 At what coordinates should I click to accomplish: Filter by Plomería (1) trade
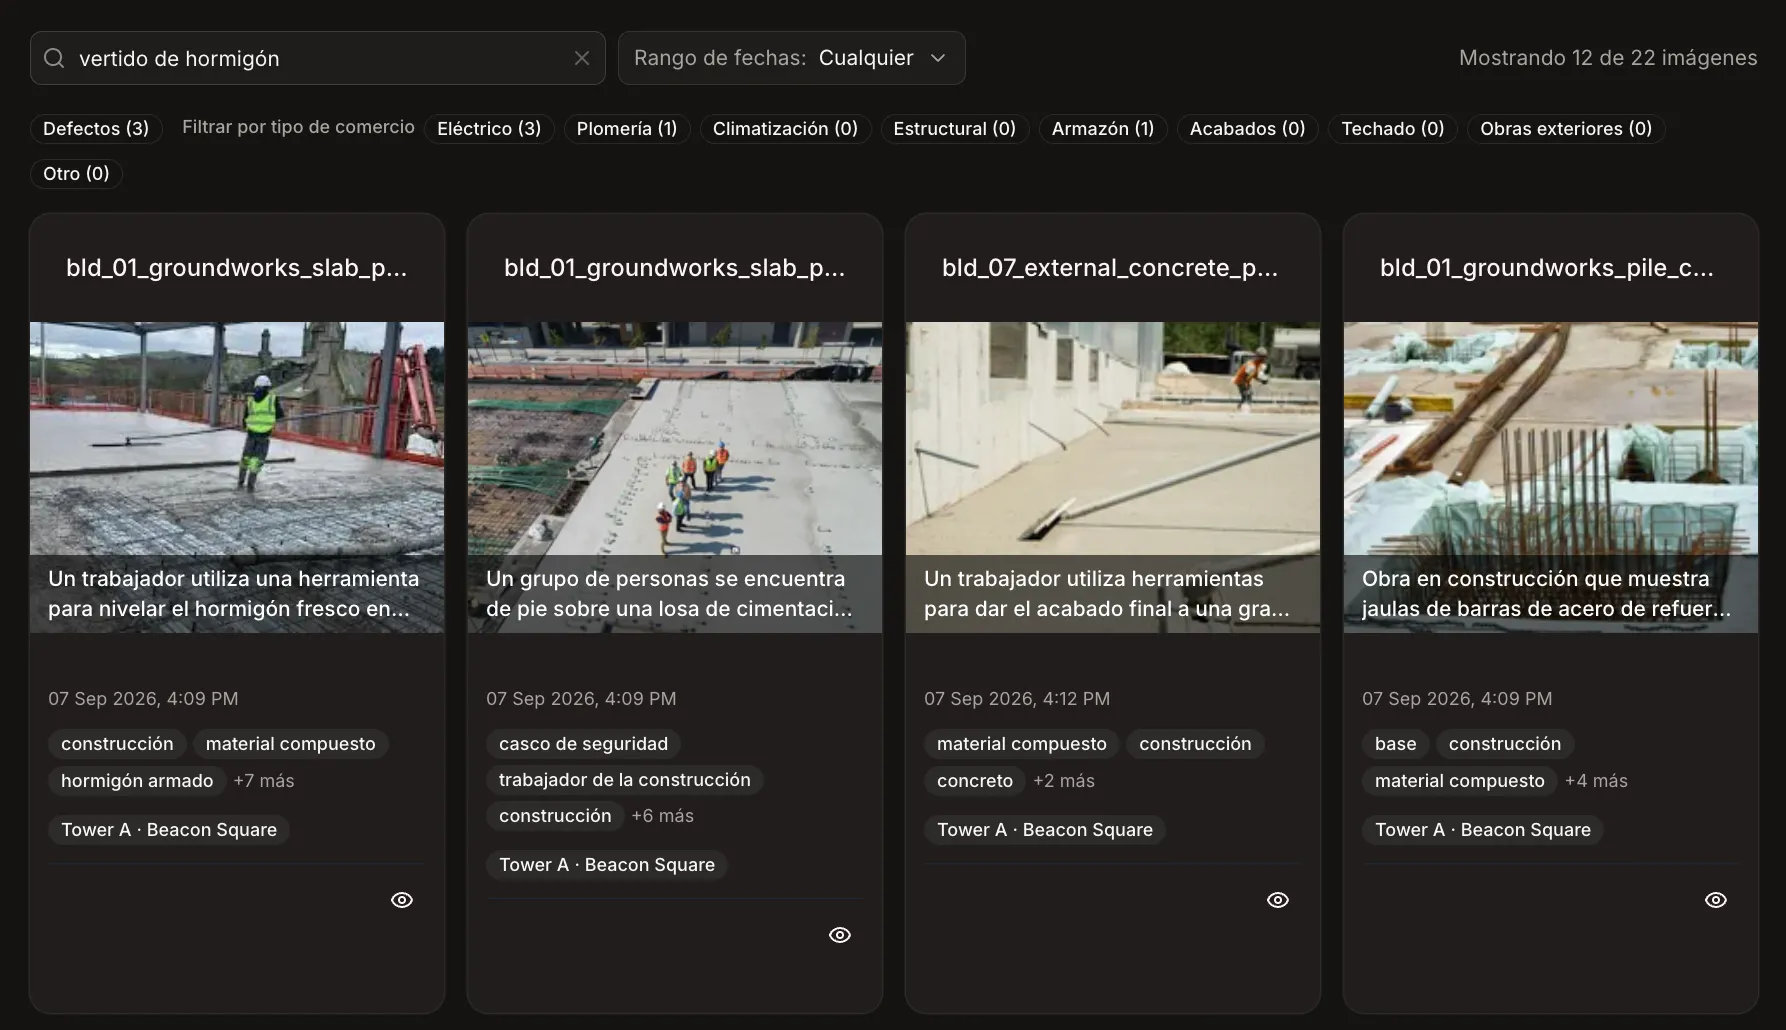(627, 129)
